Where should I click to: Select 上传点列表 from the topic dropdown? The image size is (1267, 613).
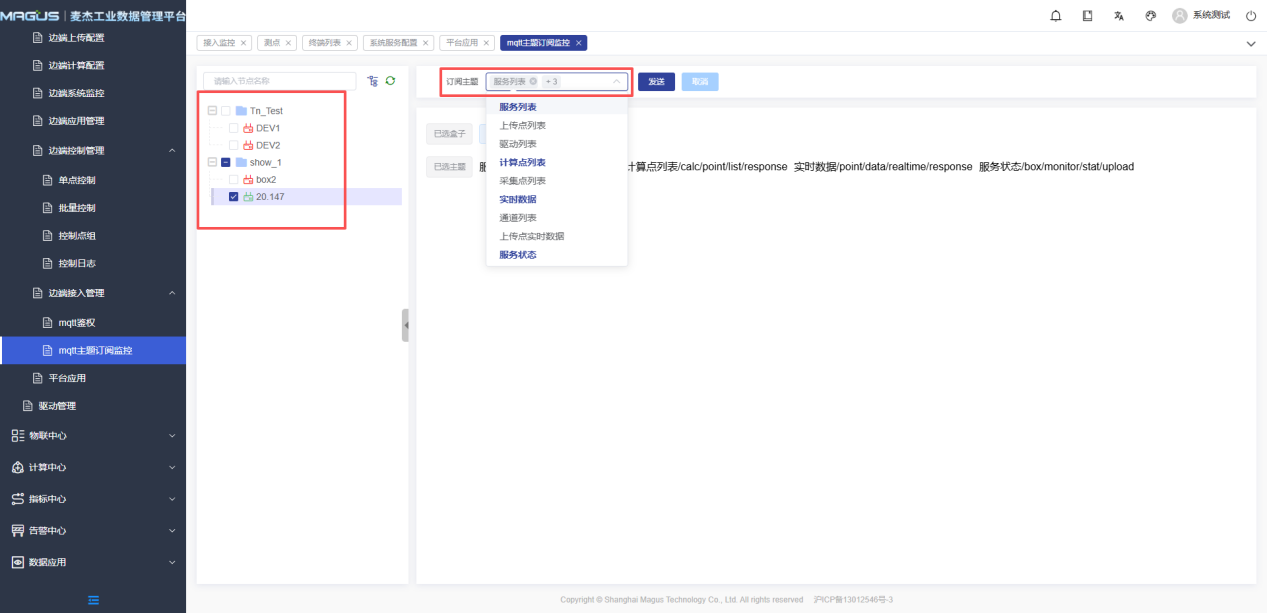[x=522, y=126]
